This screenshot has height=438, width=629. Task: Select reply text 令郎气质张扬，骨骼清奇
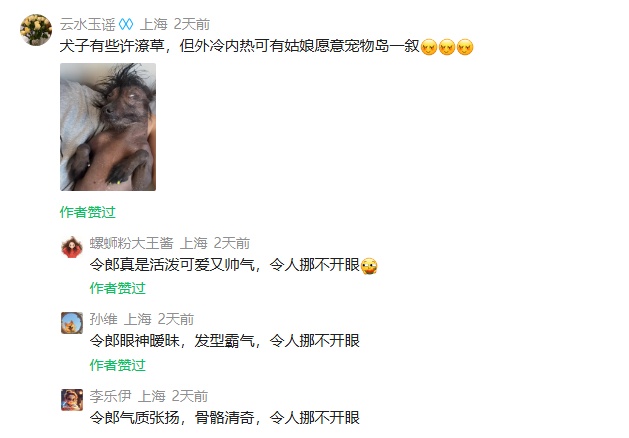[x=172, y=418]
